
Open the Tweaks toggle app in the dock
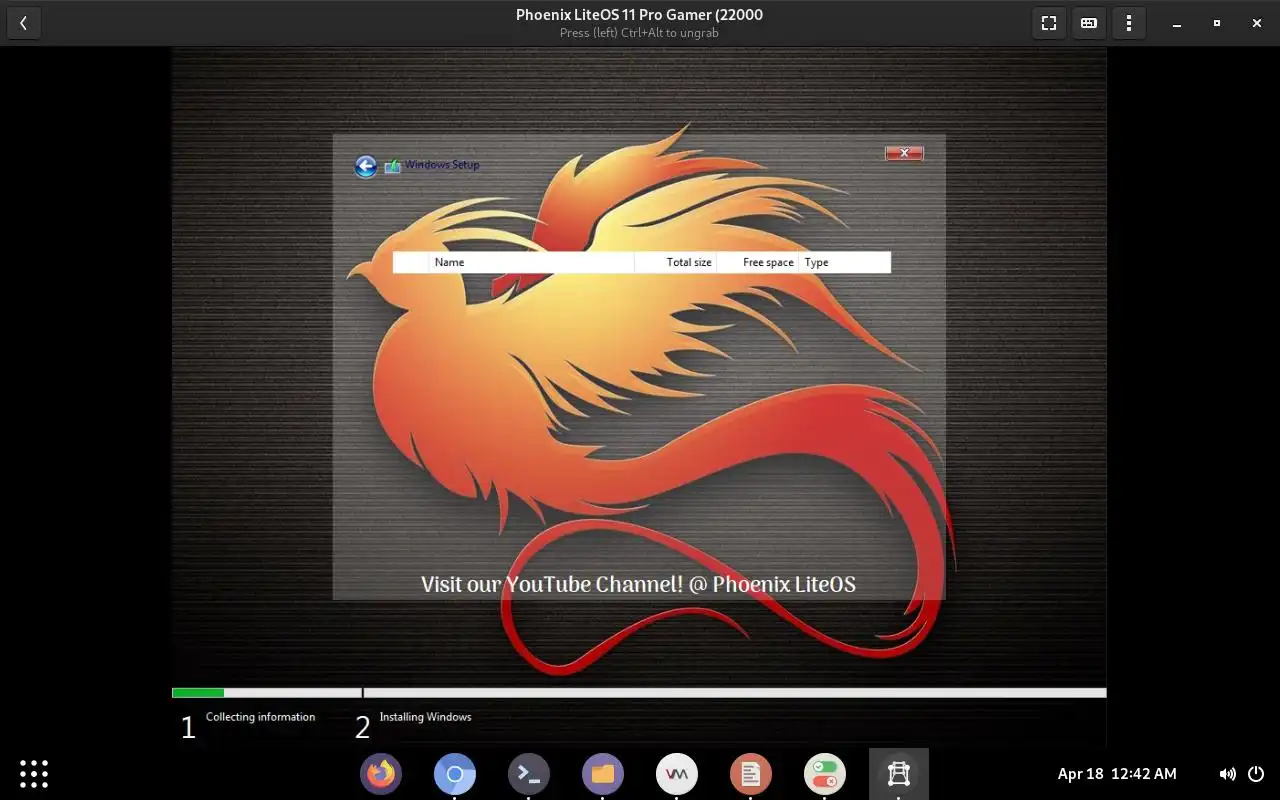click(825, 774)
